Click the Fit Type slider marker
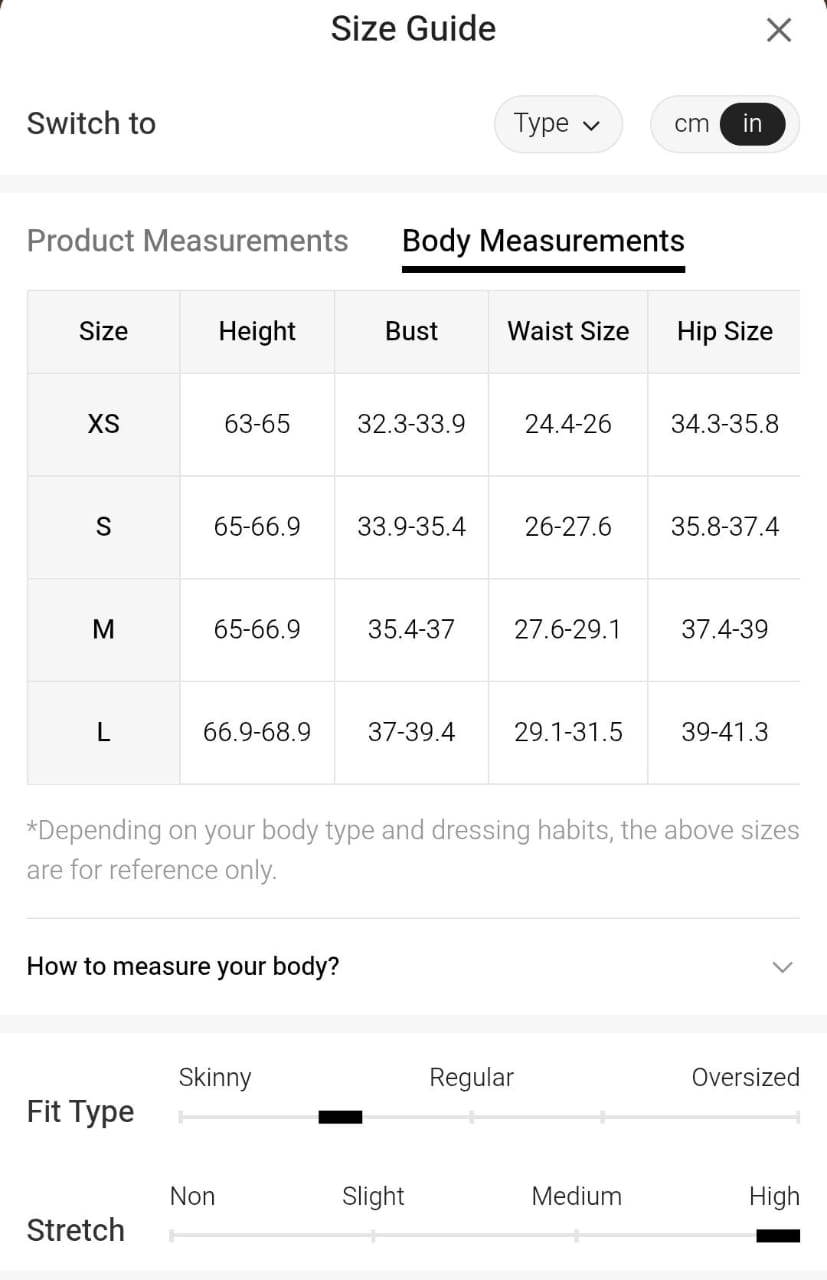The width and height of the screenshot is (827, 1280). click(340, 1117)
